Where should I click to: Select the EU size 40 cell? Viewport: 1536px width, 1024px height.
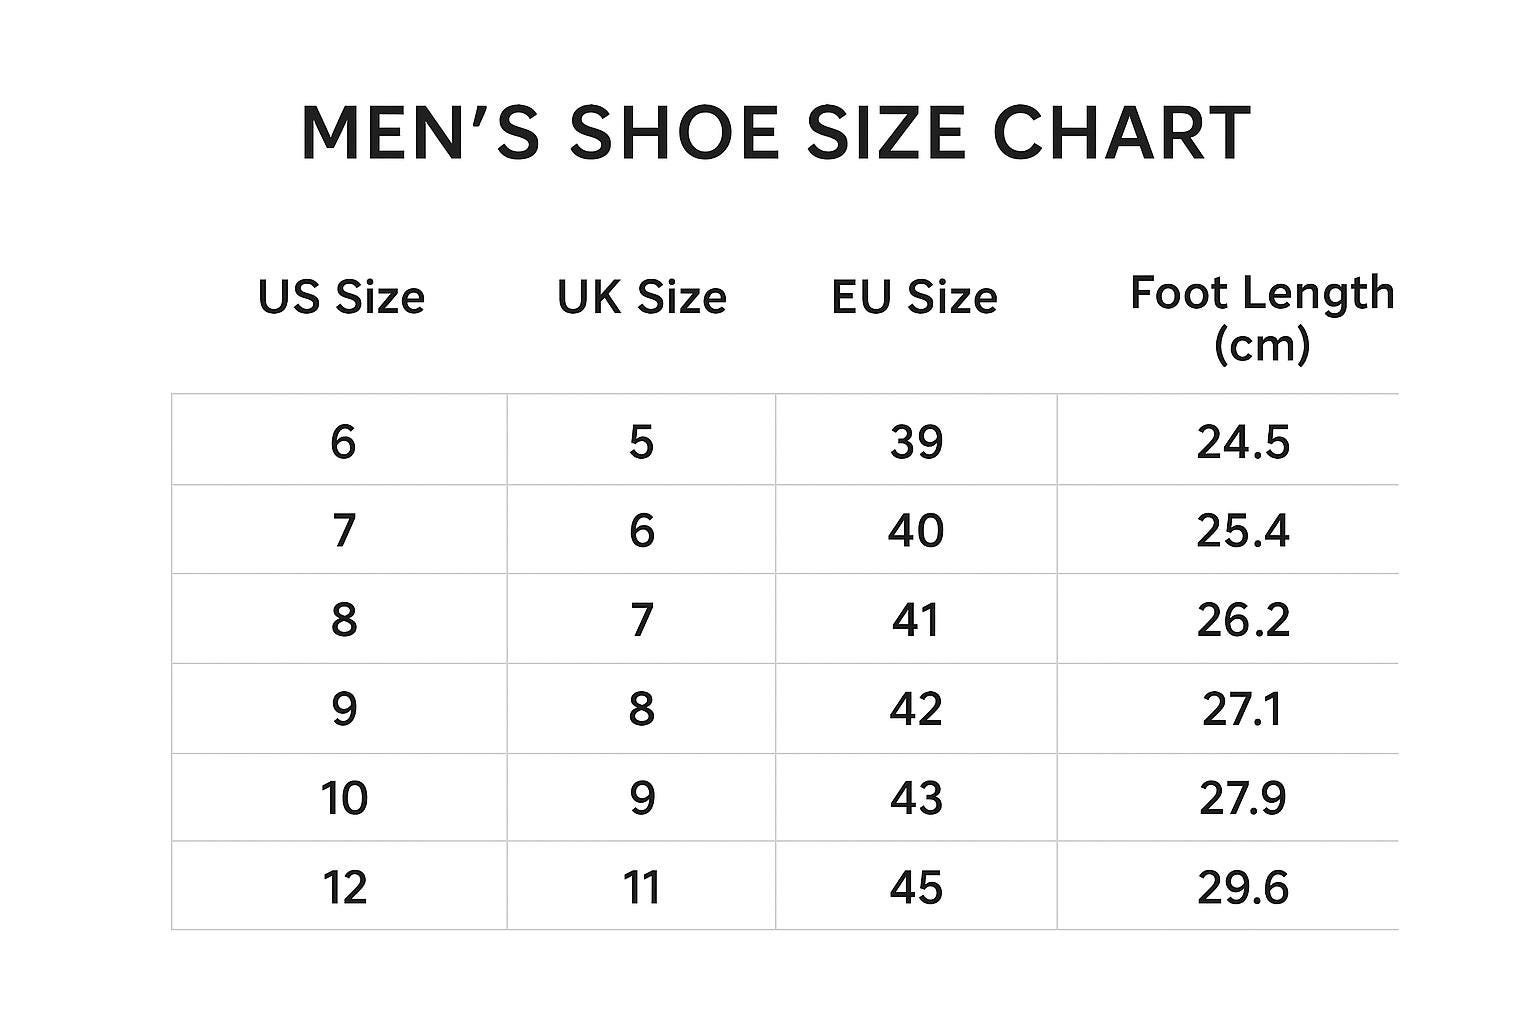[916, 530]
